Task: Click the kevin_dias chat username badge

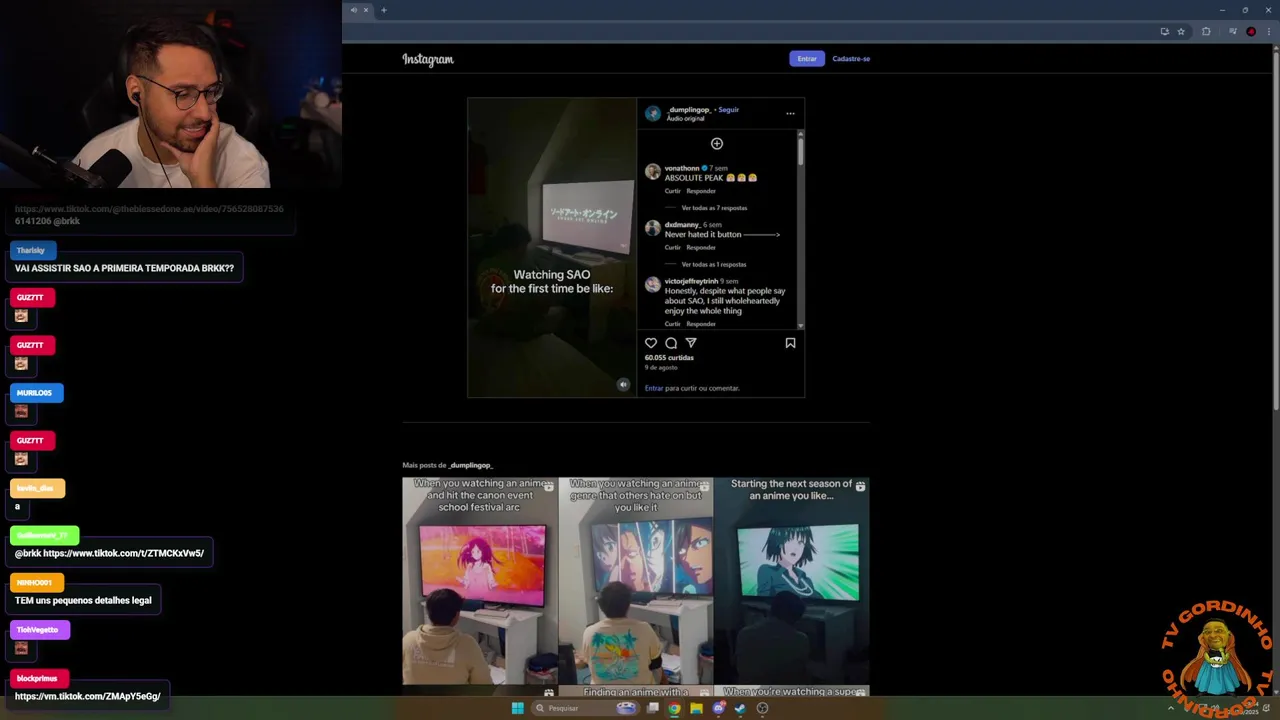Action: click(36, 488)
